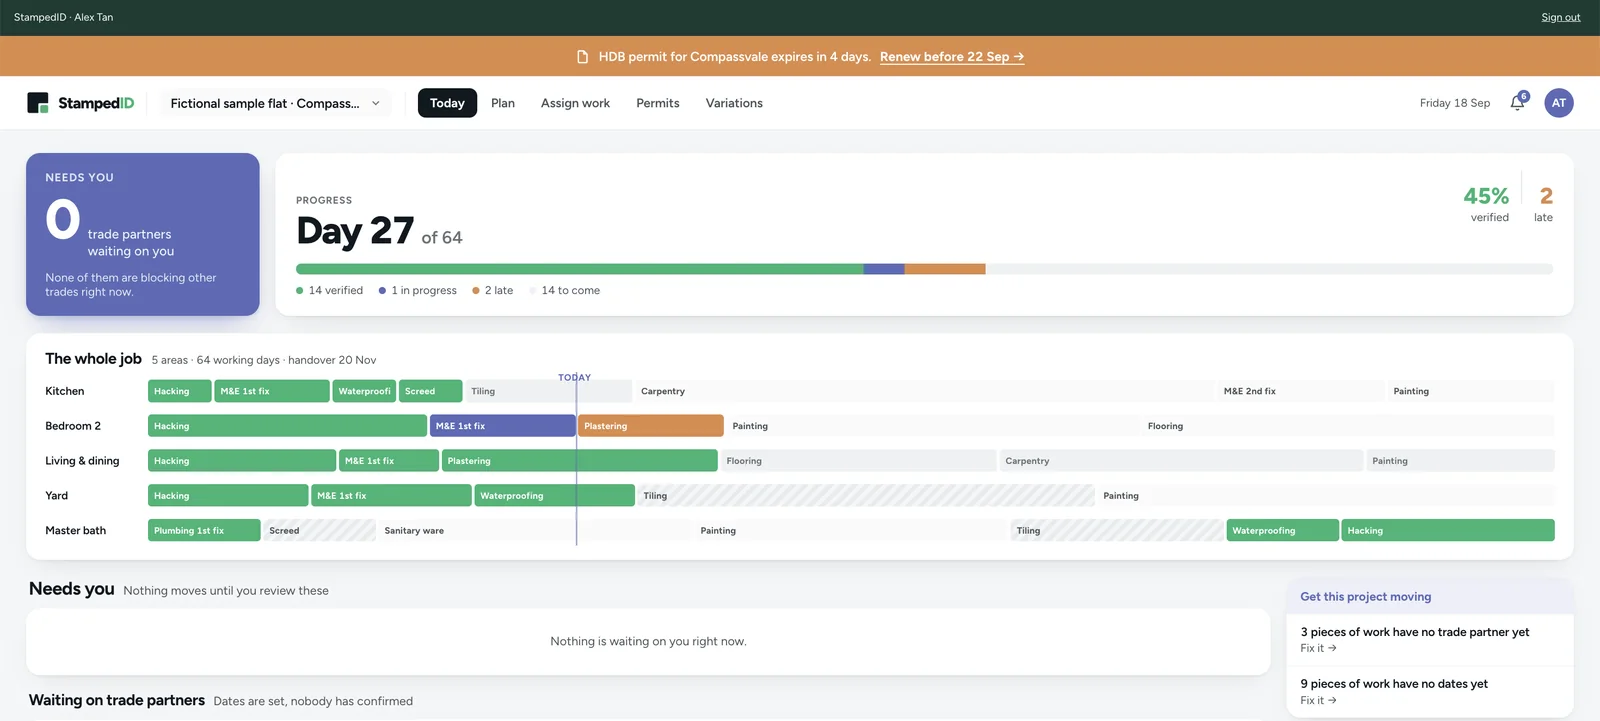Screen dimensions: 1600x721
Task: Click 14 to come legend entry
Action: (565, 291)
